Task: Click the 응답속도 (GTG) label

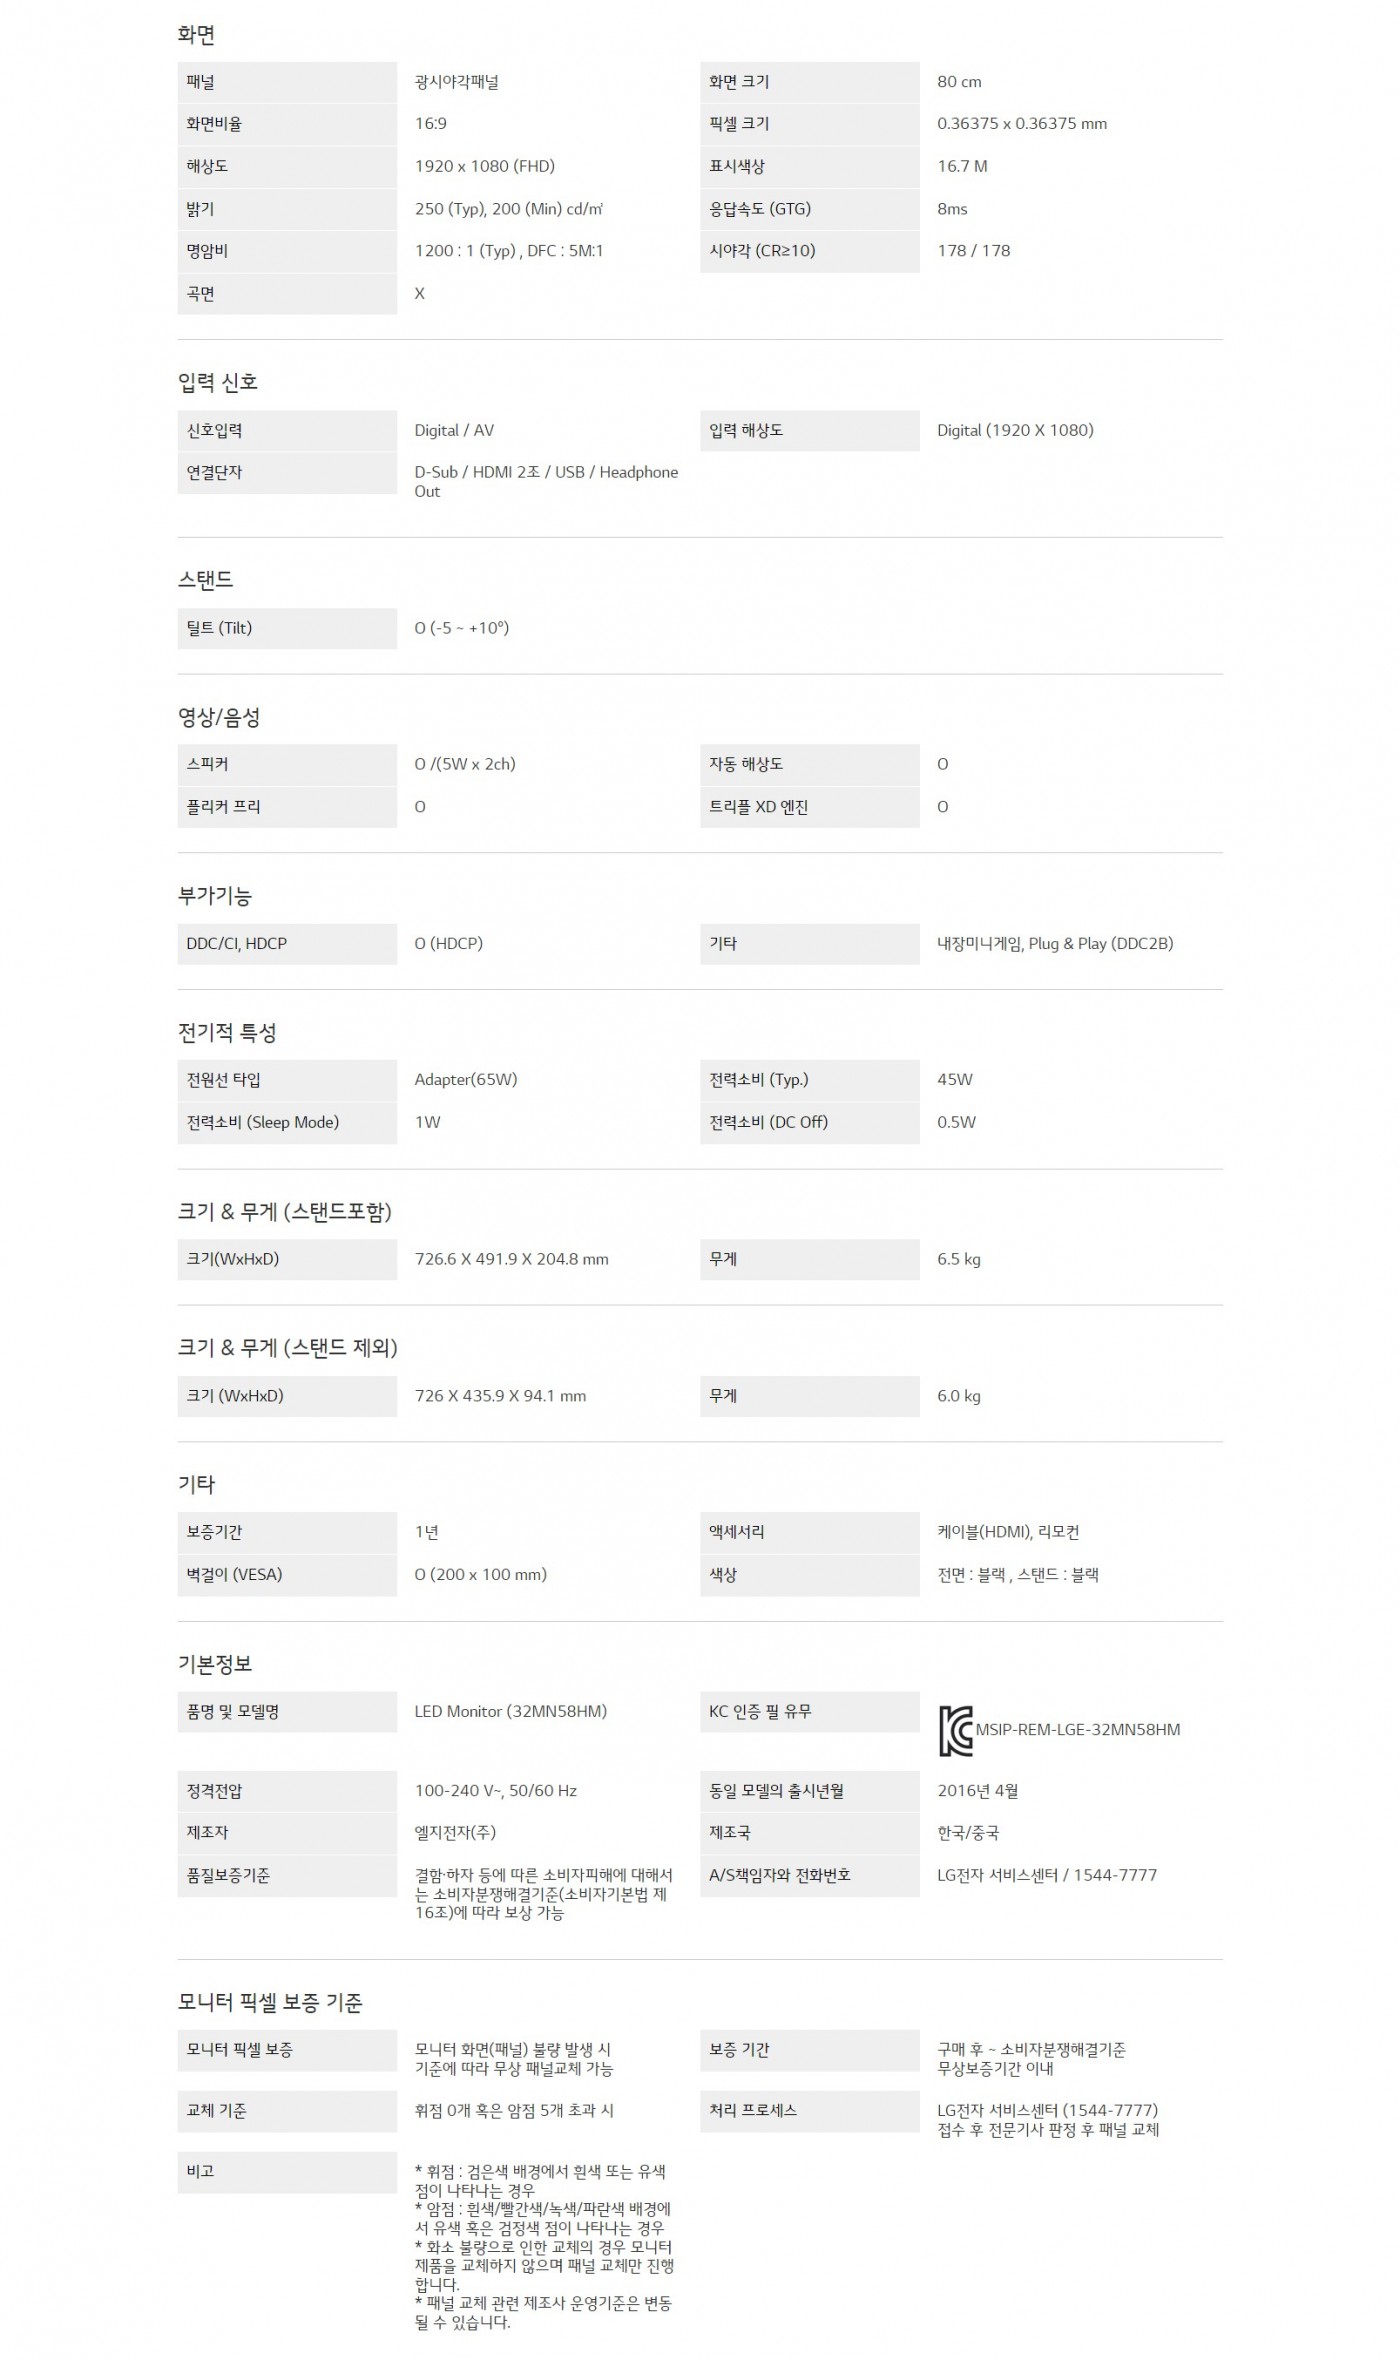Action: [760, 209]
